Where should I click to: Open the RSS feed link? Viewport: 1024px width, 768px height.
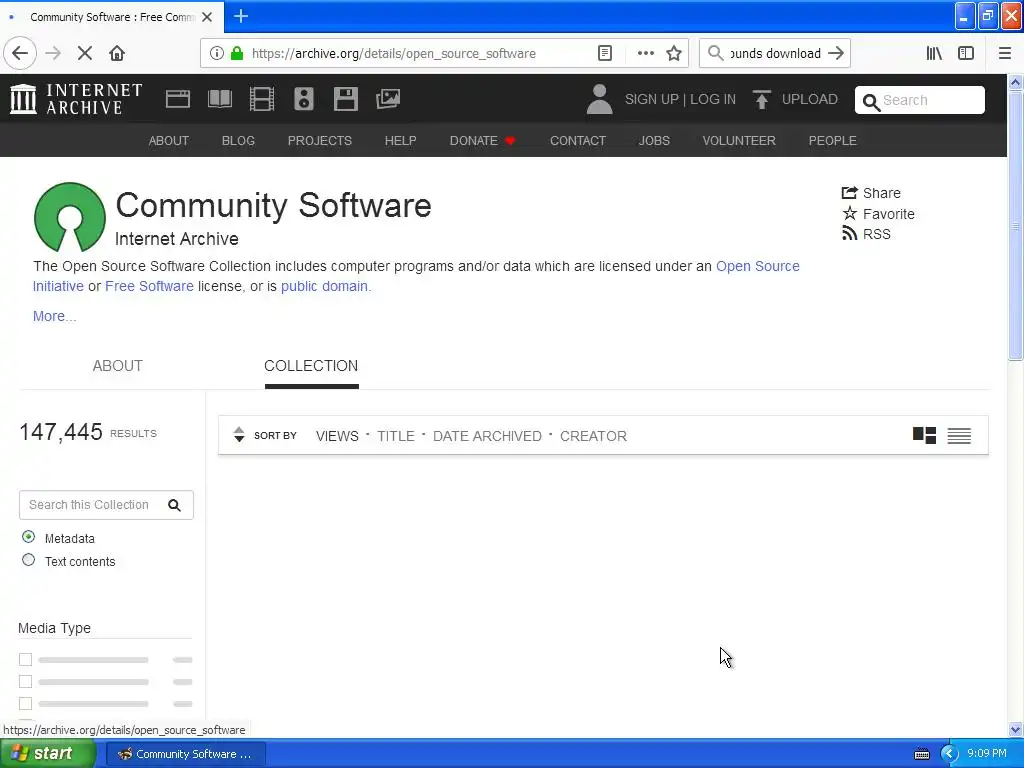click(866, 234)
